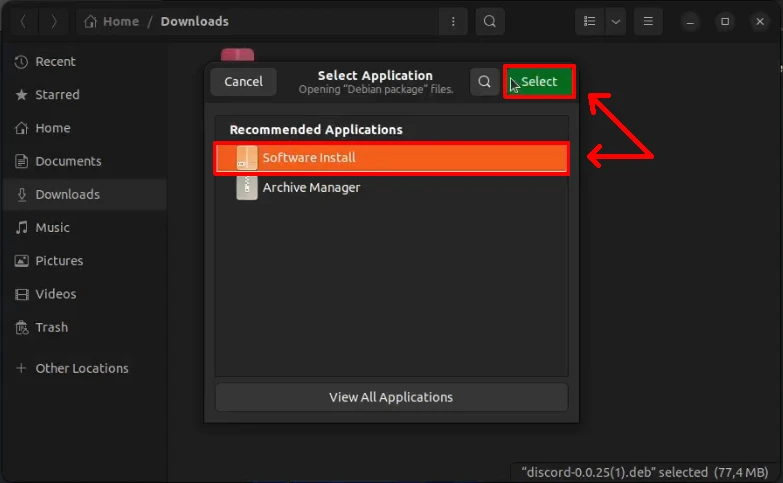Open the Files window search
Image resolution: width=783 pixels, height=483 pixels.
click(x=490, y=21)
